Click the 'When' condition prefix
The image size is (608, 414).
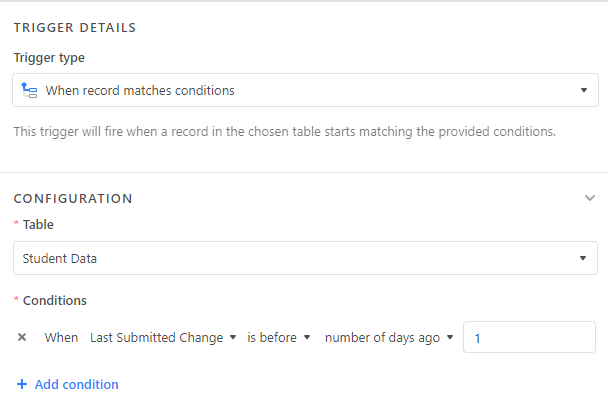pos(61,337)
